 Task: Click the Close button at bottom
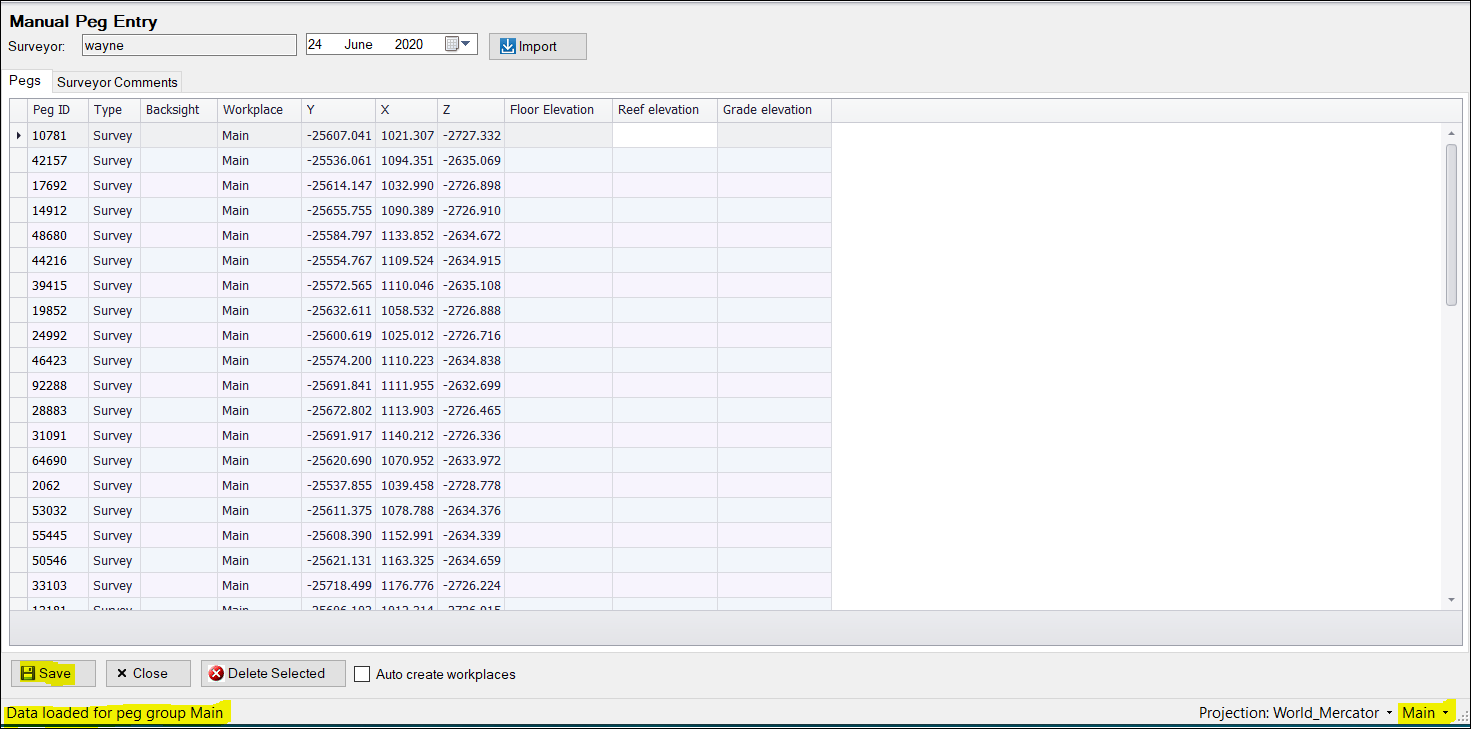148,673
